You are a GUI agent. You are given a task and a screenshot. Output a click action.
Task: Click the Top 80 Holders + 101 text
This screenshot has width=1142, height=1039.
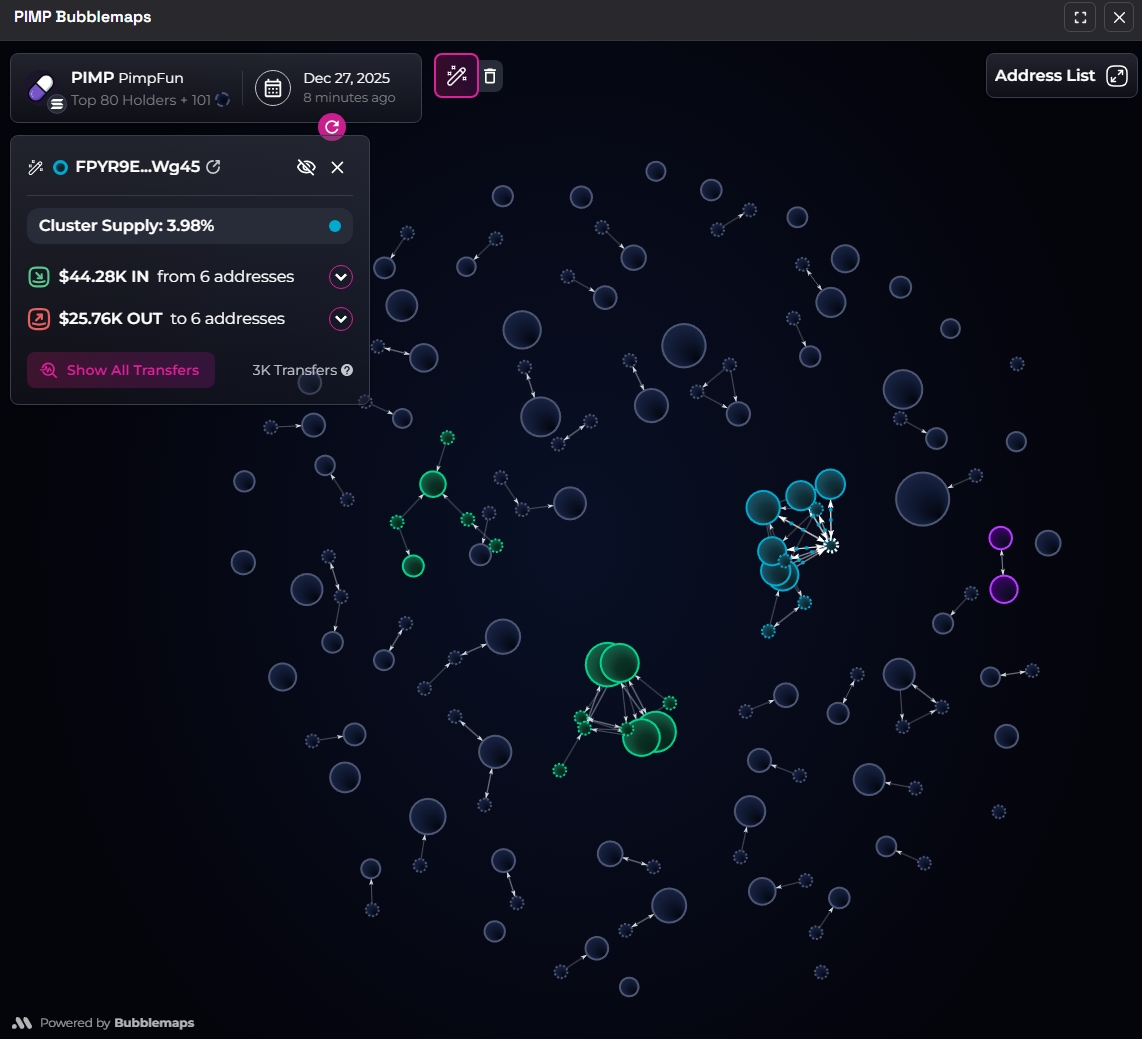point(141,100)
